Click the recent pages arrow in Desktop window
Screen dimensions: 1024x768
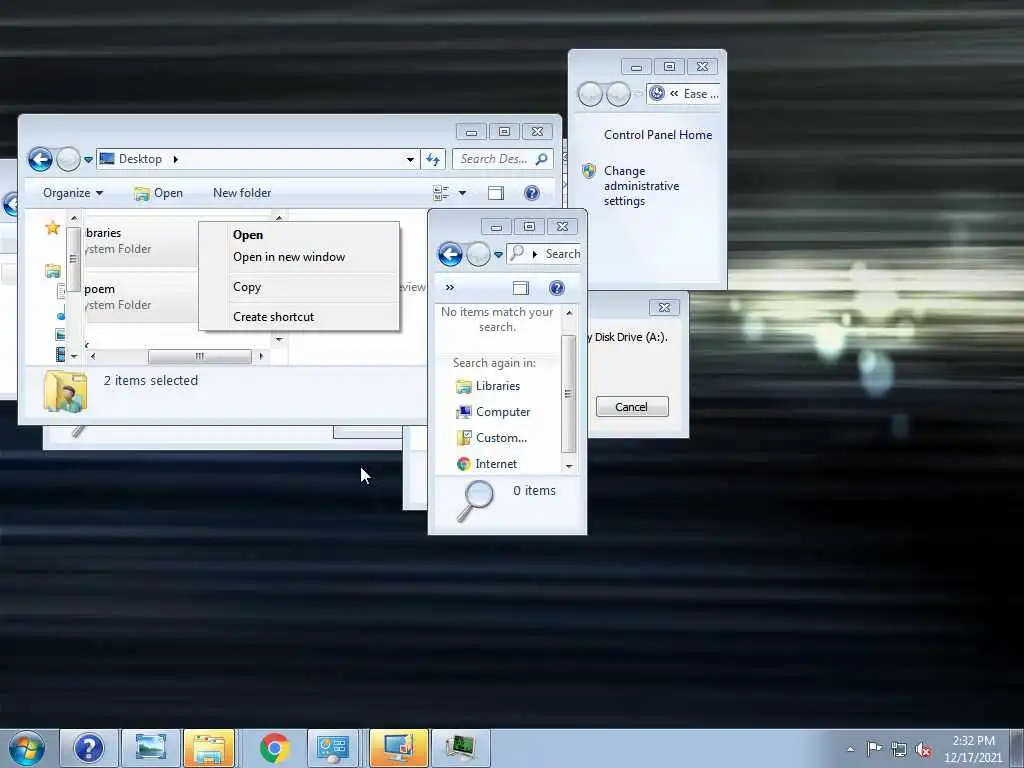(x=88, y=159)
